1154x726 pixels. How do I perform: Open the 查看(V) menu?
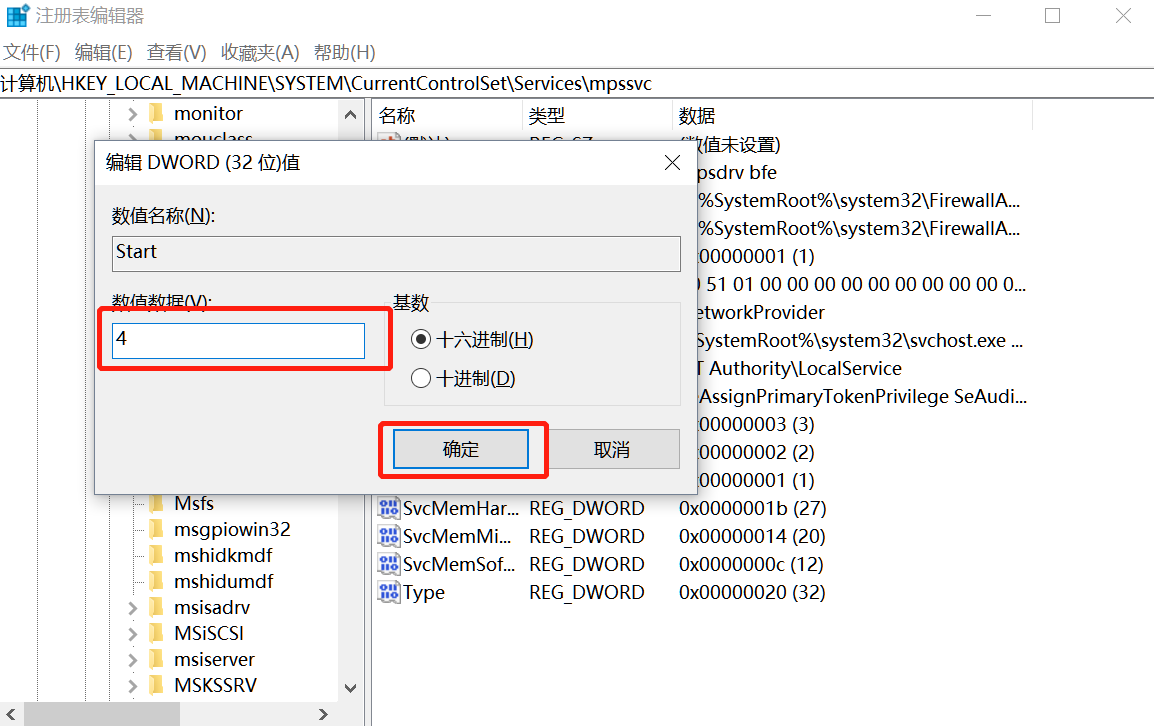176,51
